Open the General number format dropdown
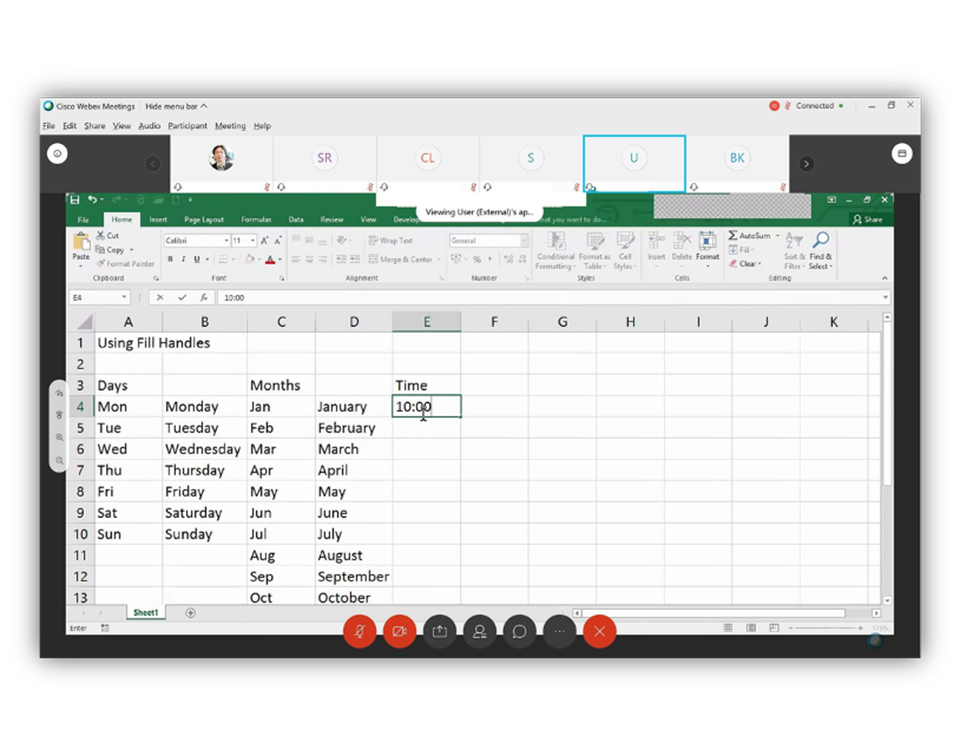 [488, 241]
